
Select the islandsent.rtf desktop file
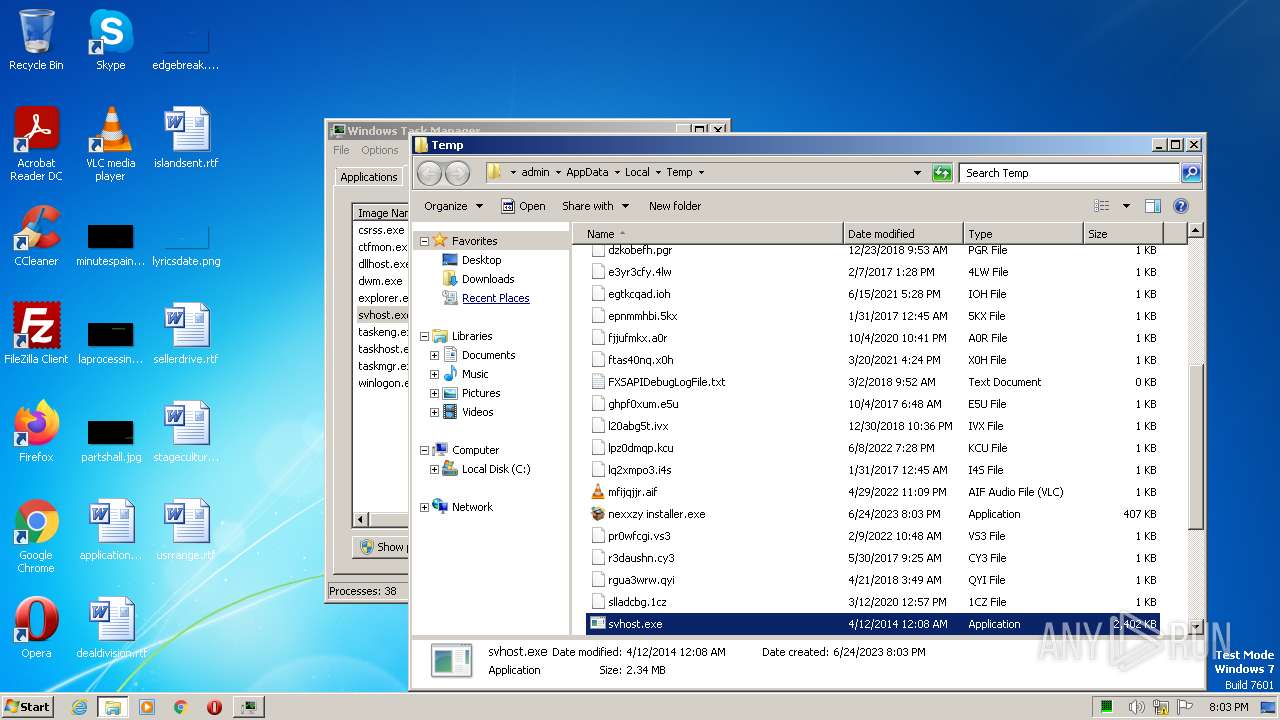[x=186, y=138]
